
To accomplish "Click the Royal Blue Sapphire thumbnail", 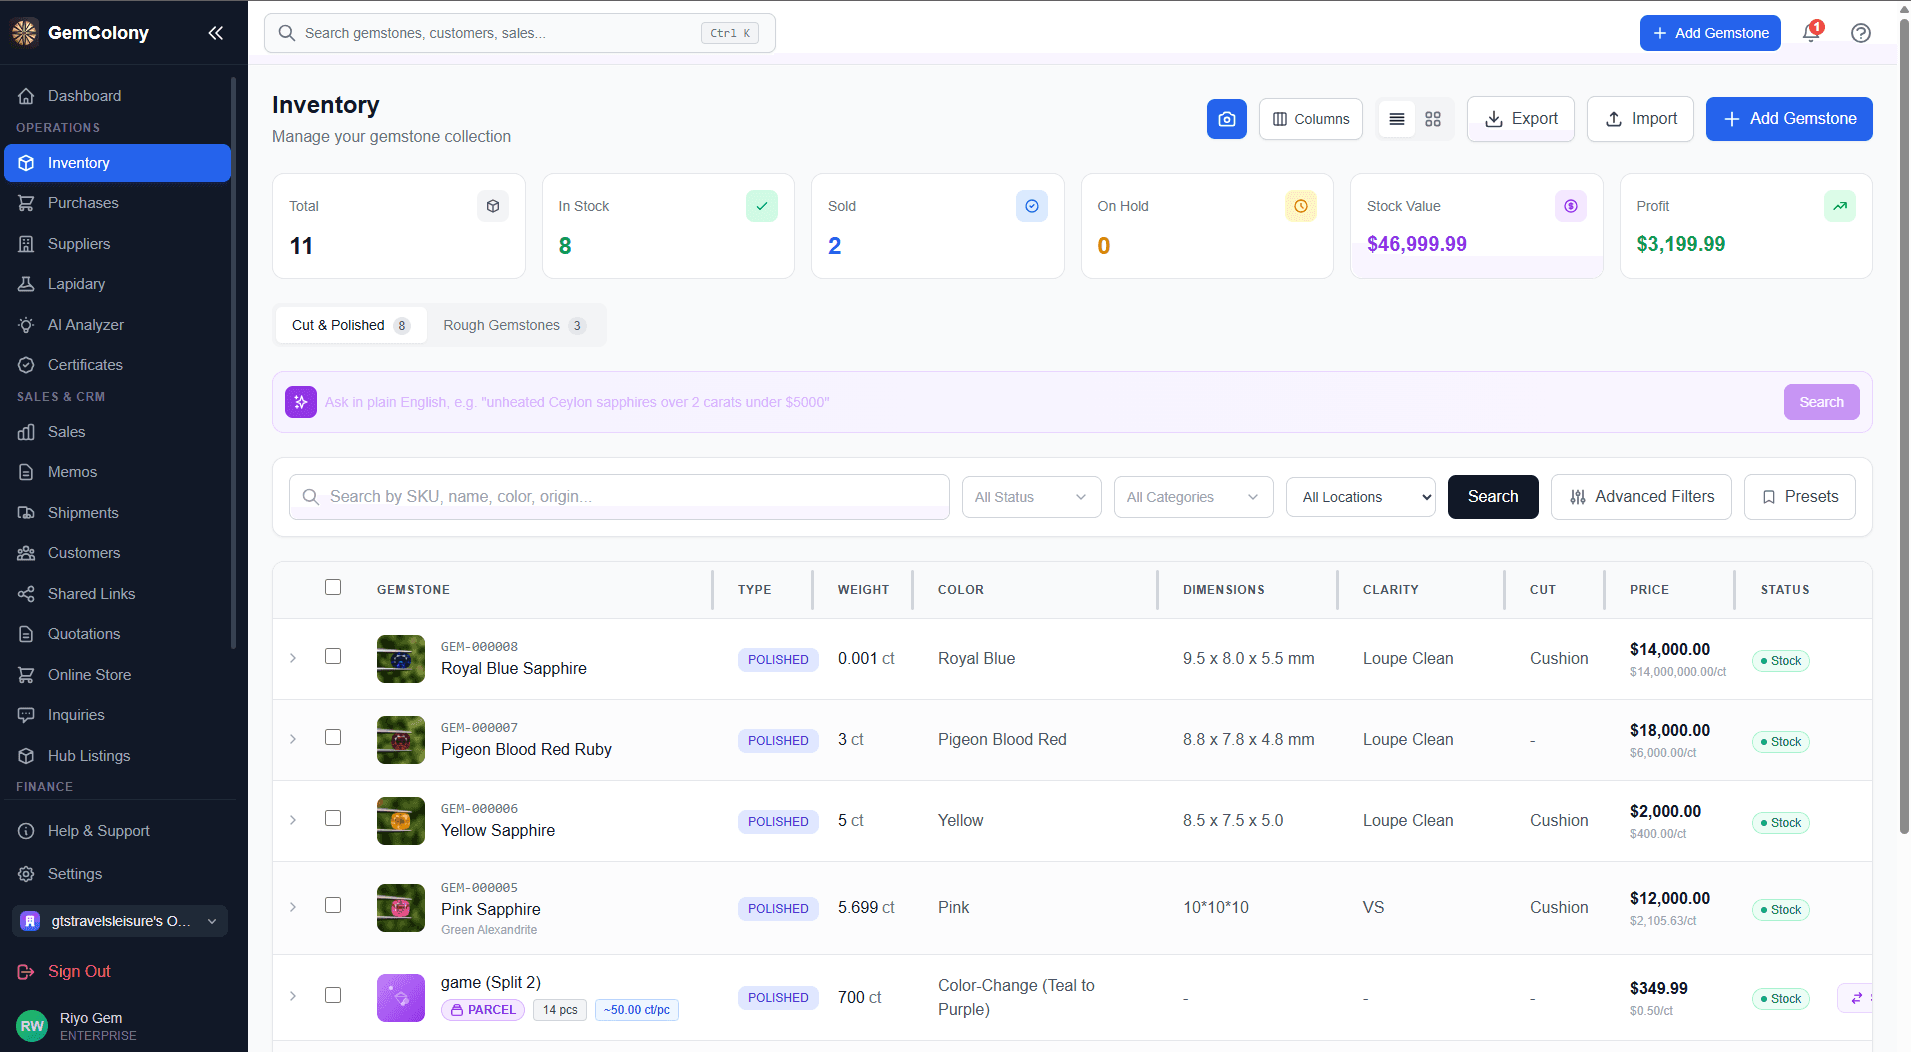I will [x=401, y=659].
